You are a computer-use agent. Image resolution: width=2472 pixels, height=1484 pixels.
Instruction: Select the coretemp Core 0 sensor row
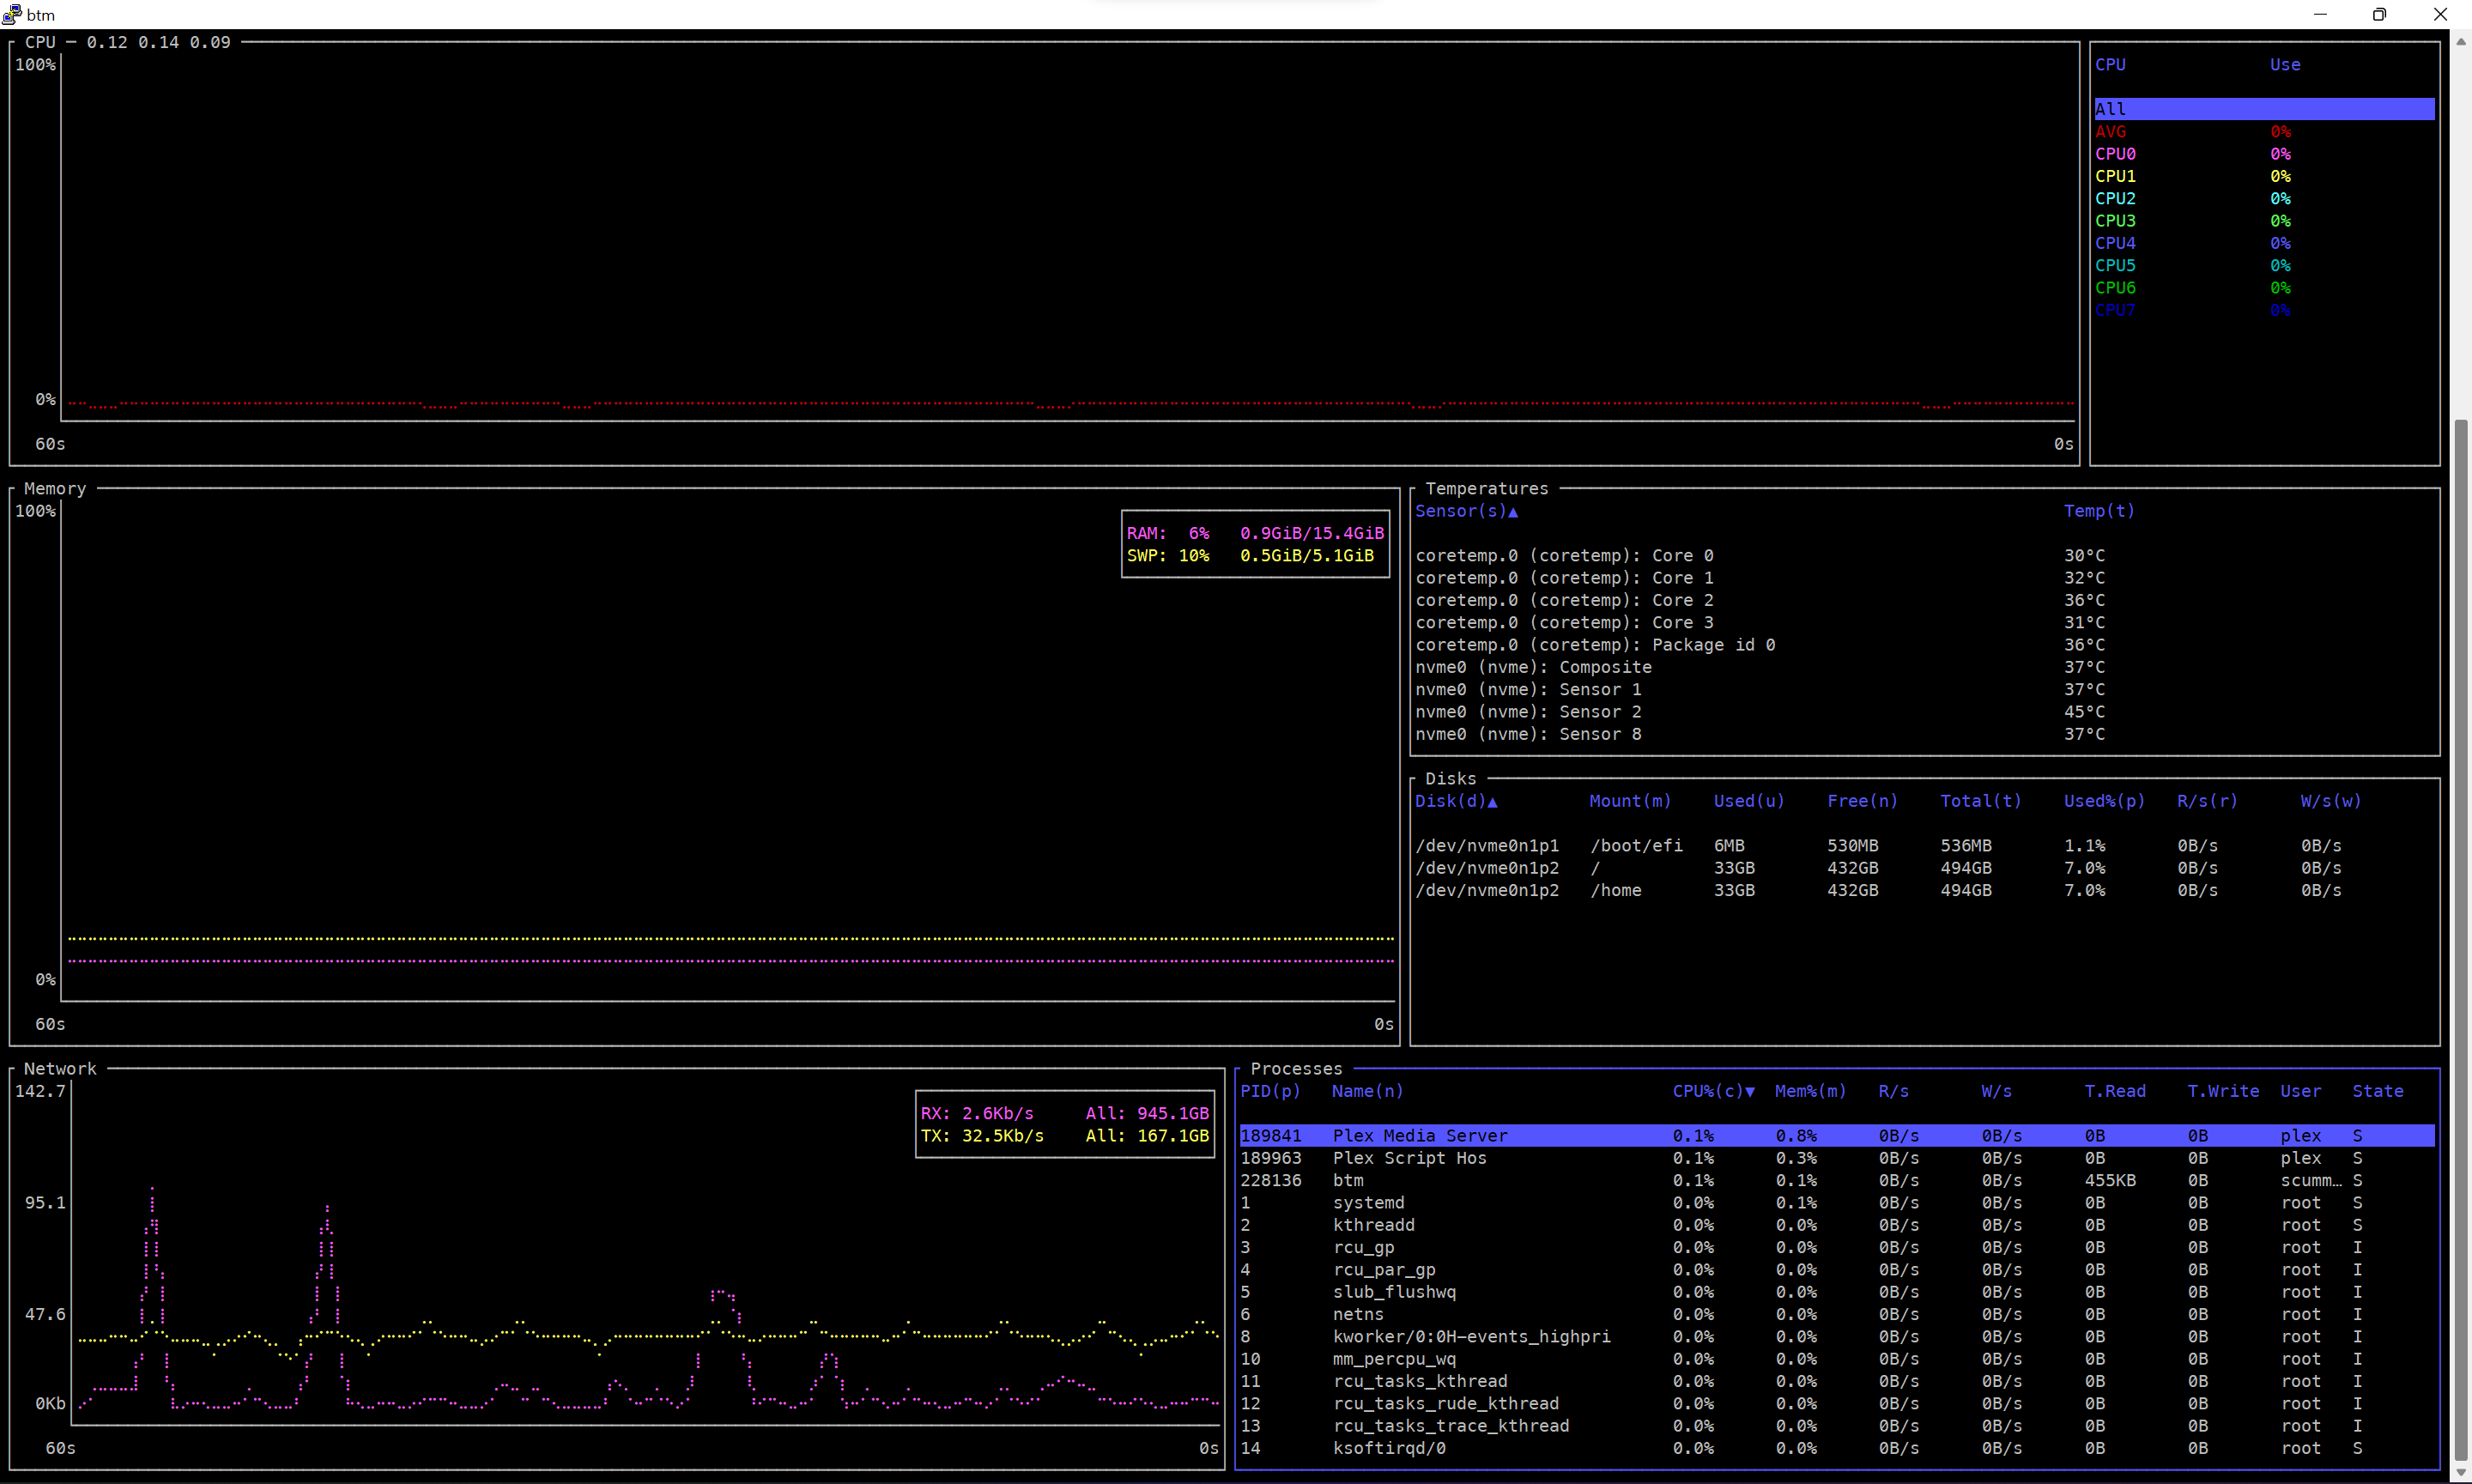coord(1924,556)
